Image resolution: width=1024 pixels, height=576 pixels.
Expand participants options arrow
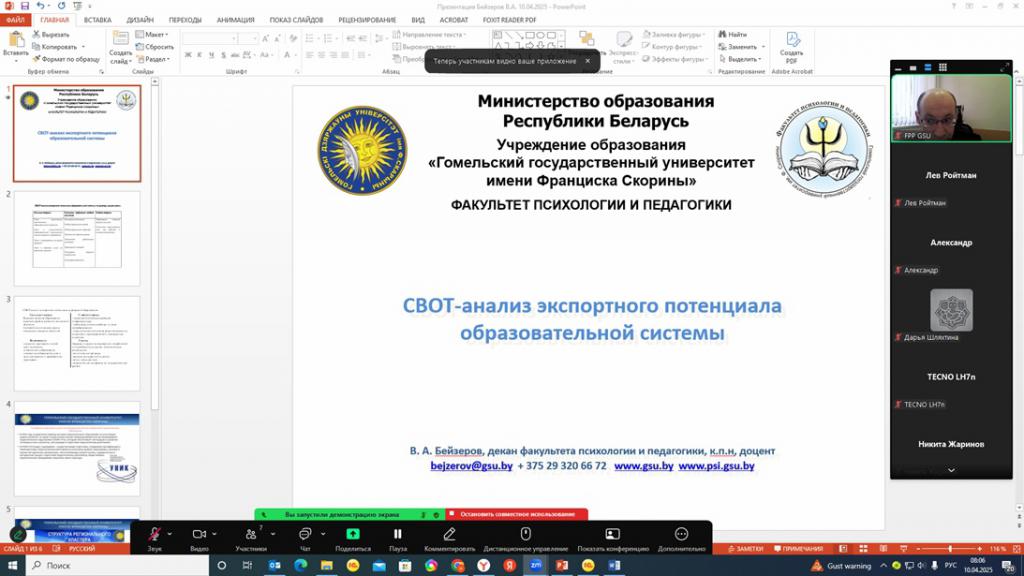(x=272, y=534)
